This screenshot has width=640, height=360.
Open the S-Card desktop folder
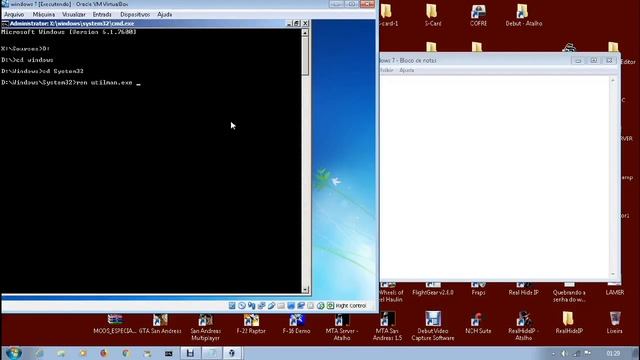tap(433, 15)
